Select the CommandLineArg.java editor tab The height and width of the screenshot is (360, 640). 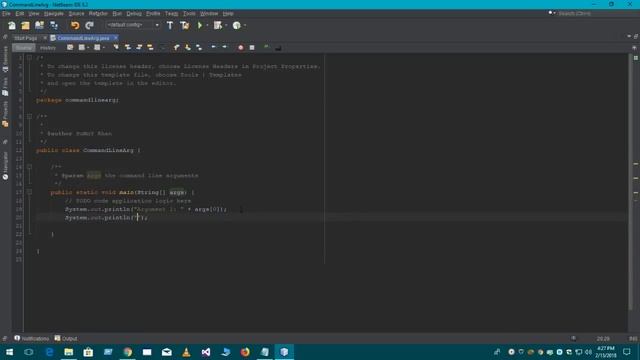[83, 38]
